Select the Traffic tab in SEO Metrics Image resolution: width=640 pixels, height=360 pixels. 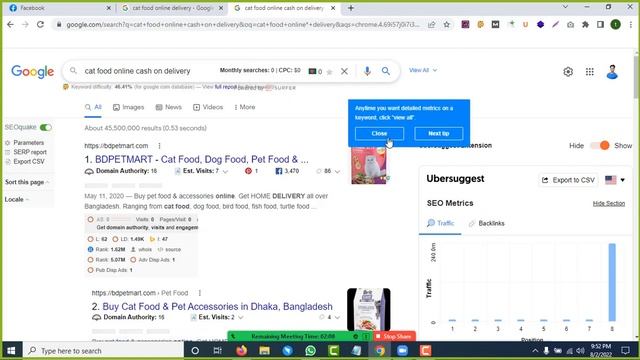pyautogui.click(x=440, y=223)
